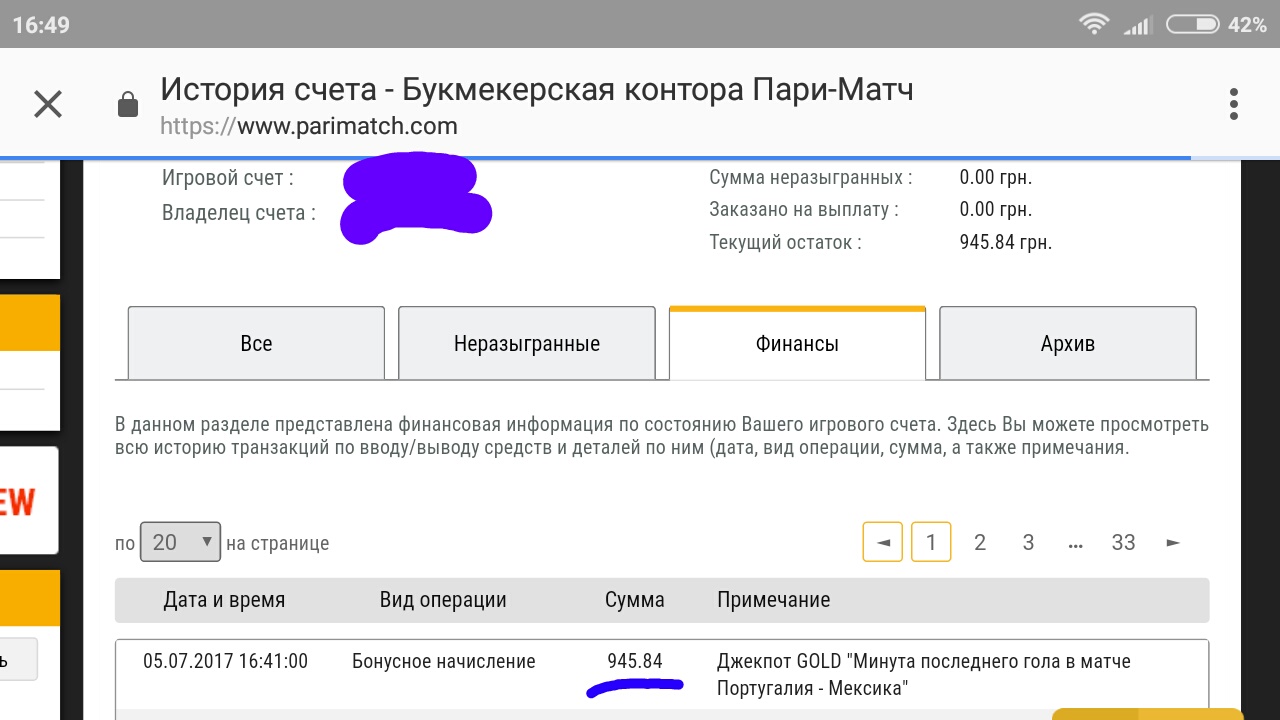Switch to the Неразыгранные tab
Viewport: 1280px width, 720px height.
527,344
